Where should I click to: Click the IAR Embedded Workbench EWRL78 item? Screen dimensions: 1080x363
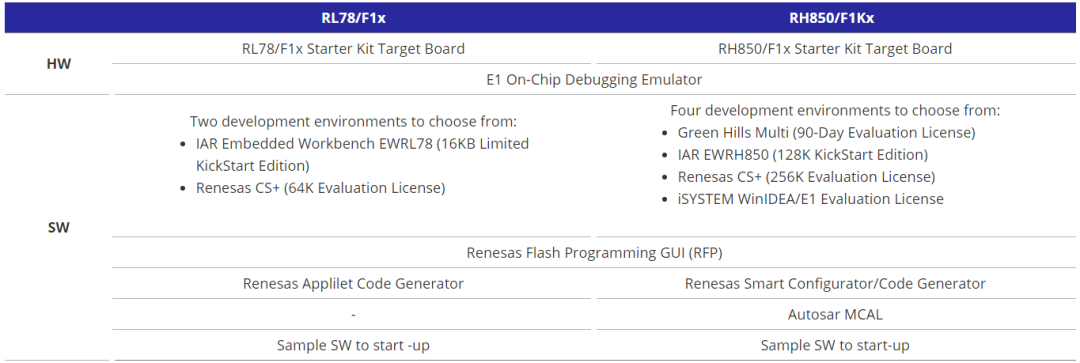[x=362, y=155]
